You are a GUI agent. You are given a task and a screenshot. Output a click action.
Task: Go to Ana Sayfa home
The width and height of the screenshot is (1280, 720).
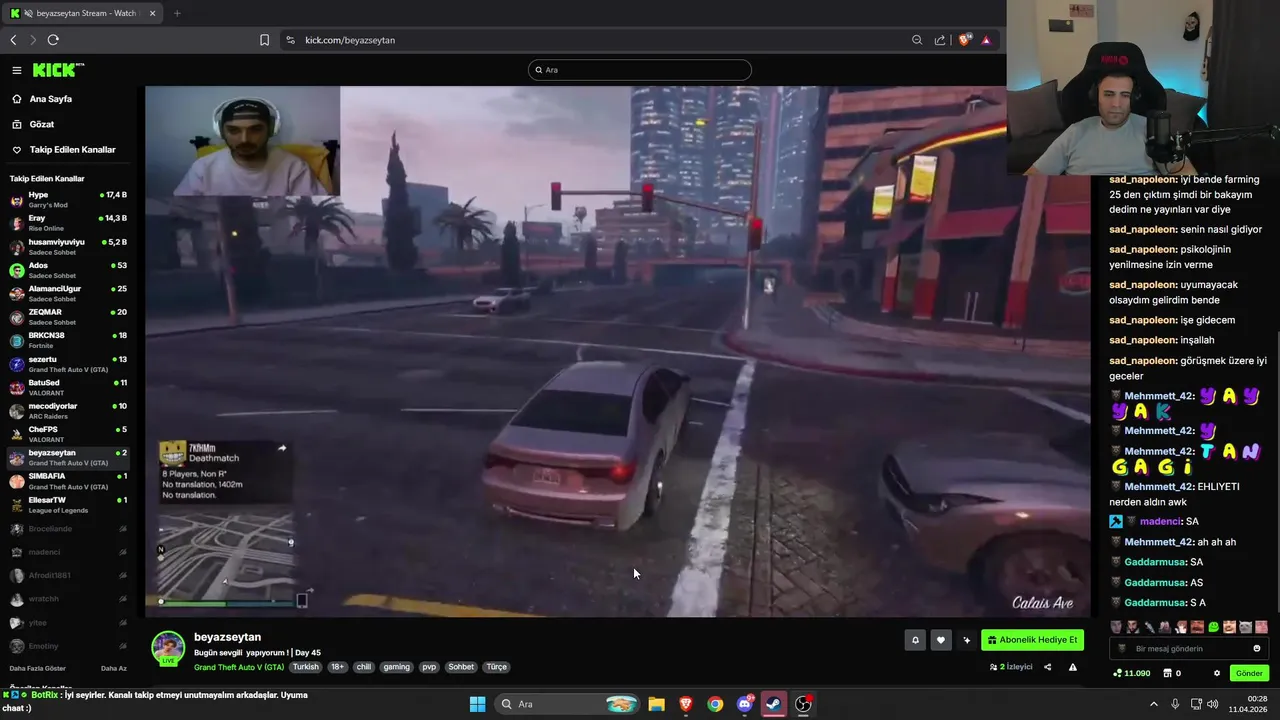pyautogui.click(x=50, y=99)
